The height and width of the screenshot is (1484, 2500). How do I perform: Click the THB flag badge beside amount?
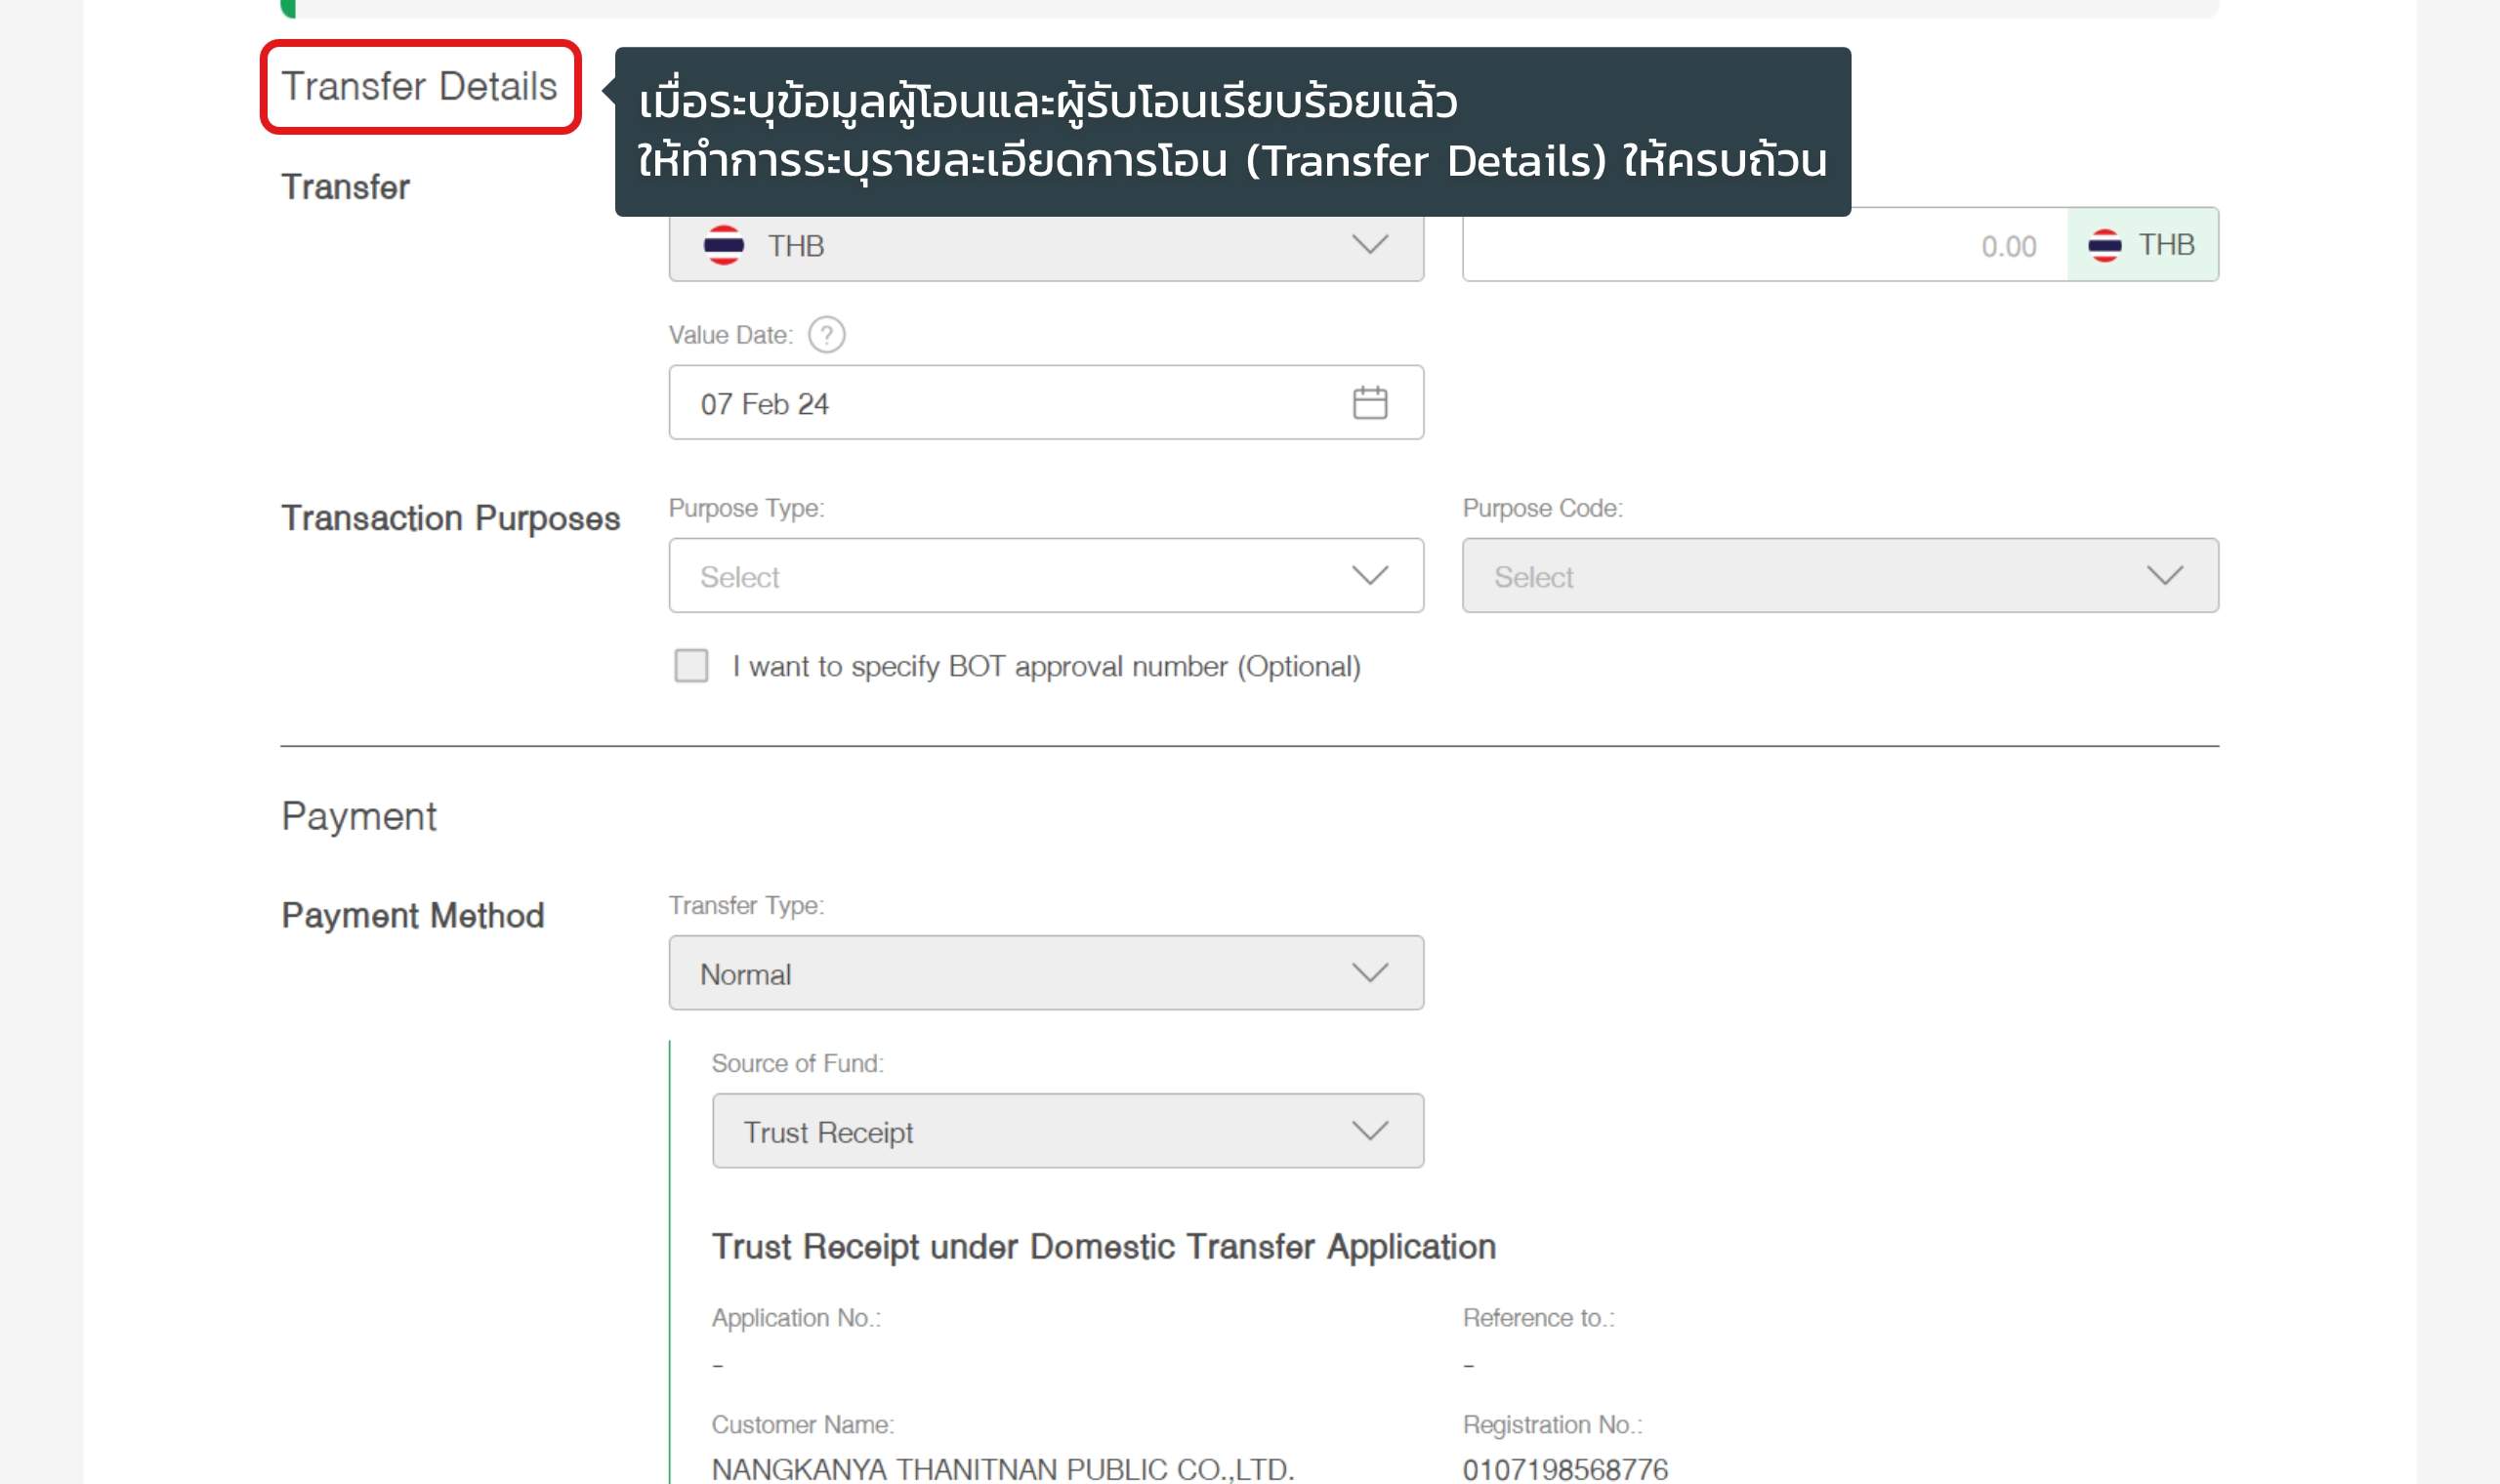(x=2104, y=245)
